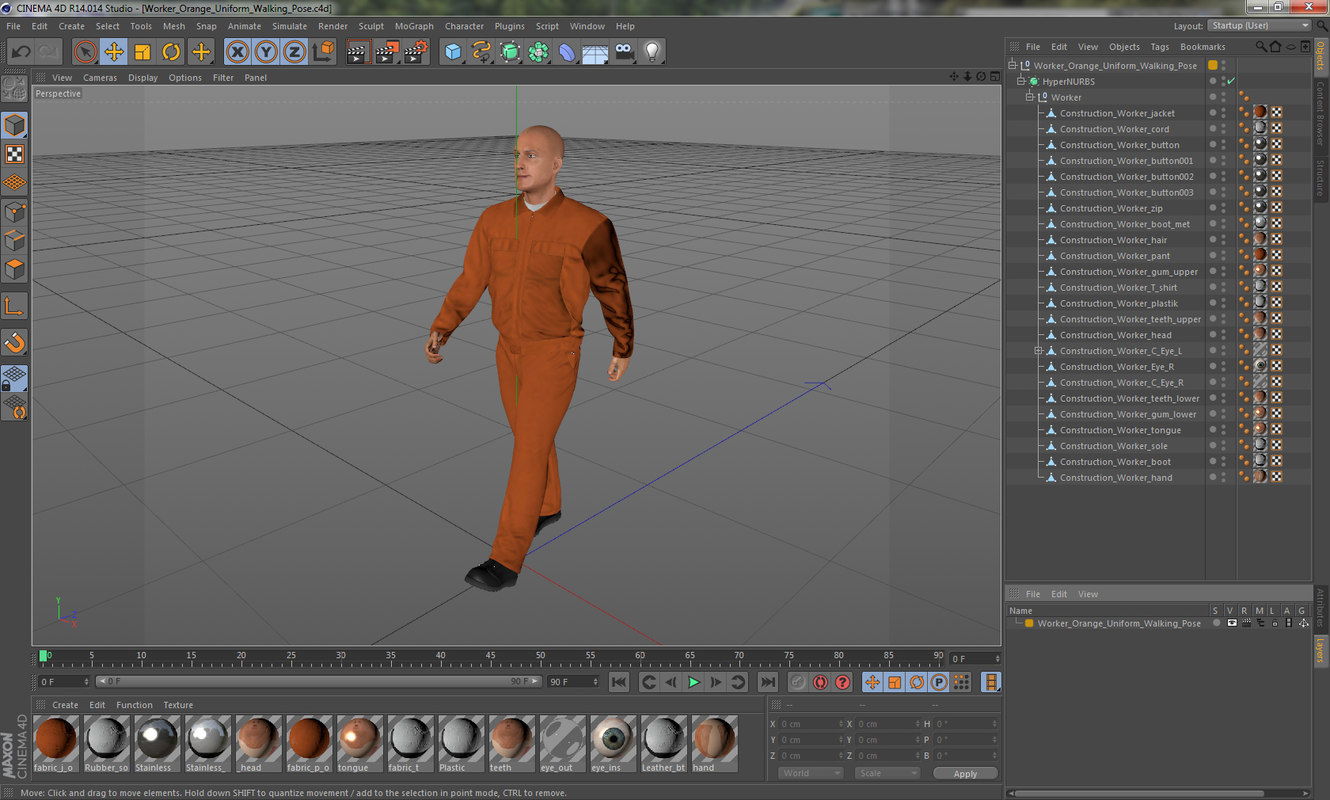The width and height of the screenshot is (1330, 800).
Task: Switch to the Cameras menu above the viewport
Action: point(100,76)
